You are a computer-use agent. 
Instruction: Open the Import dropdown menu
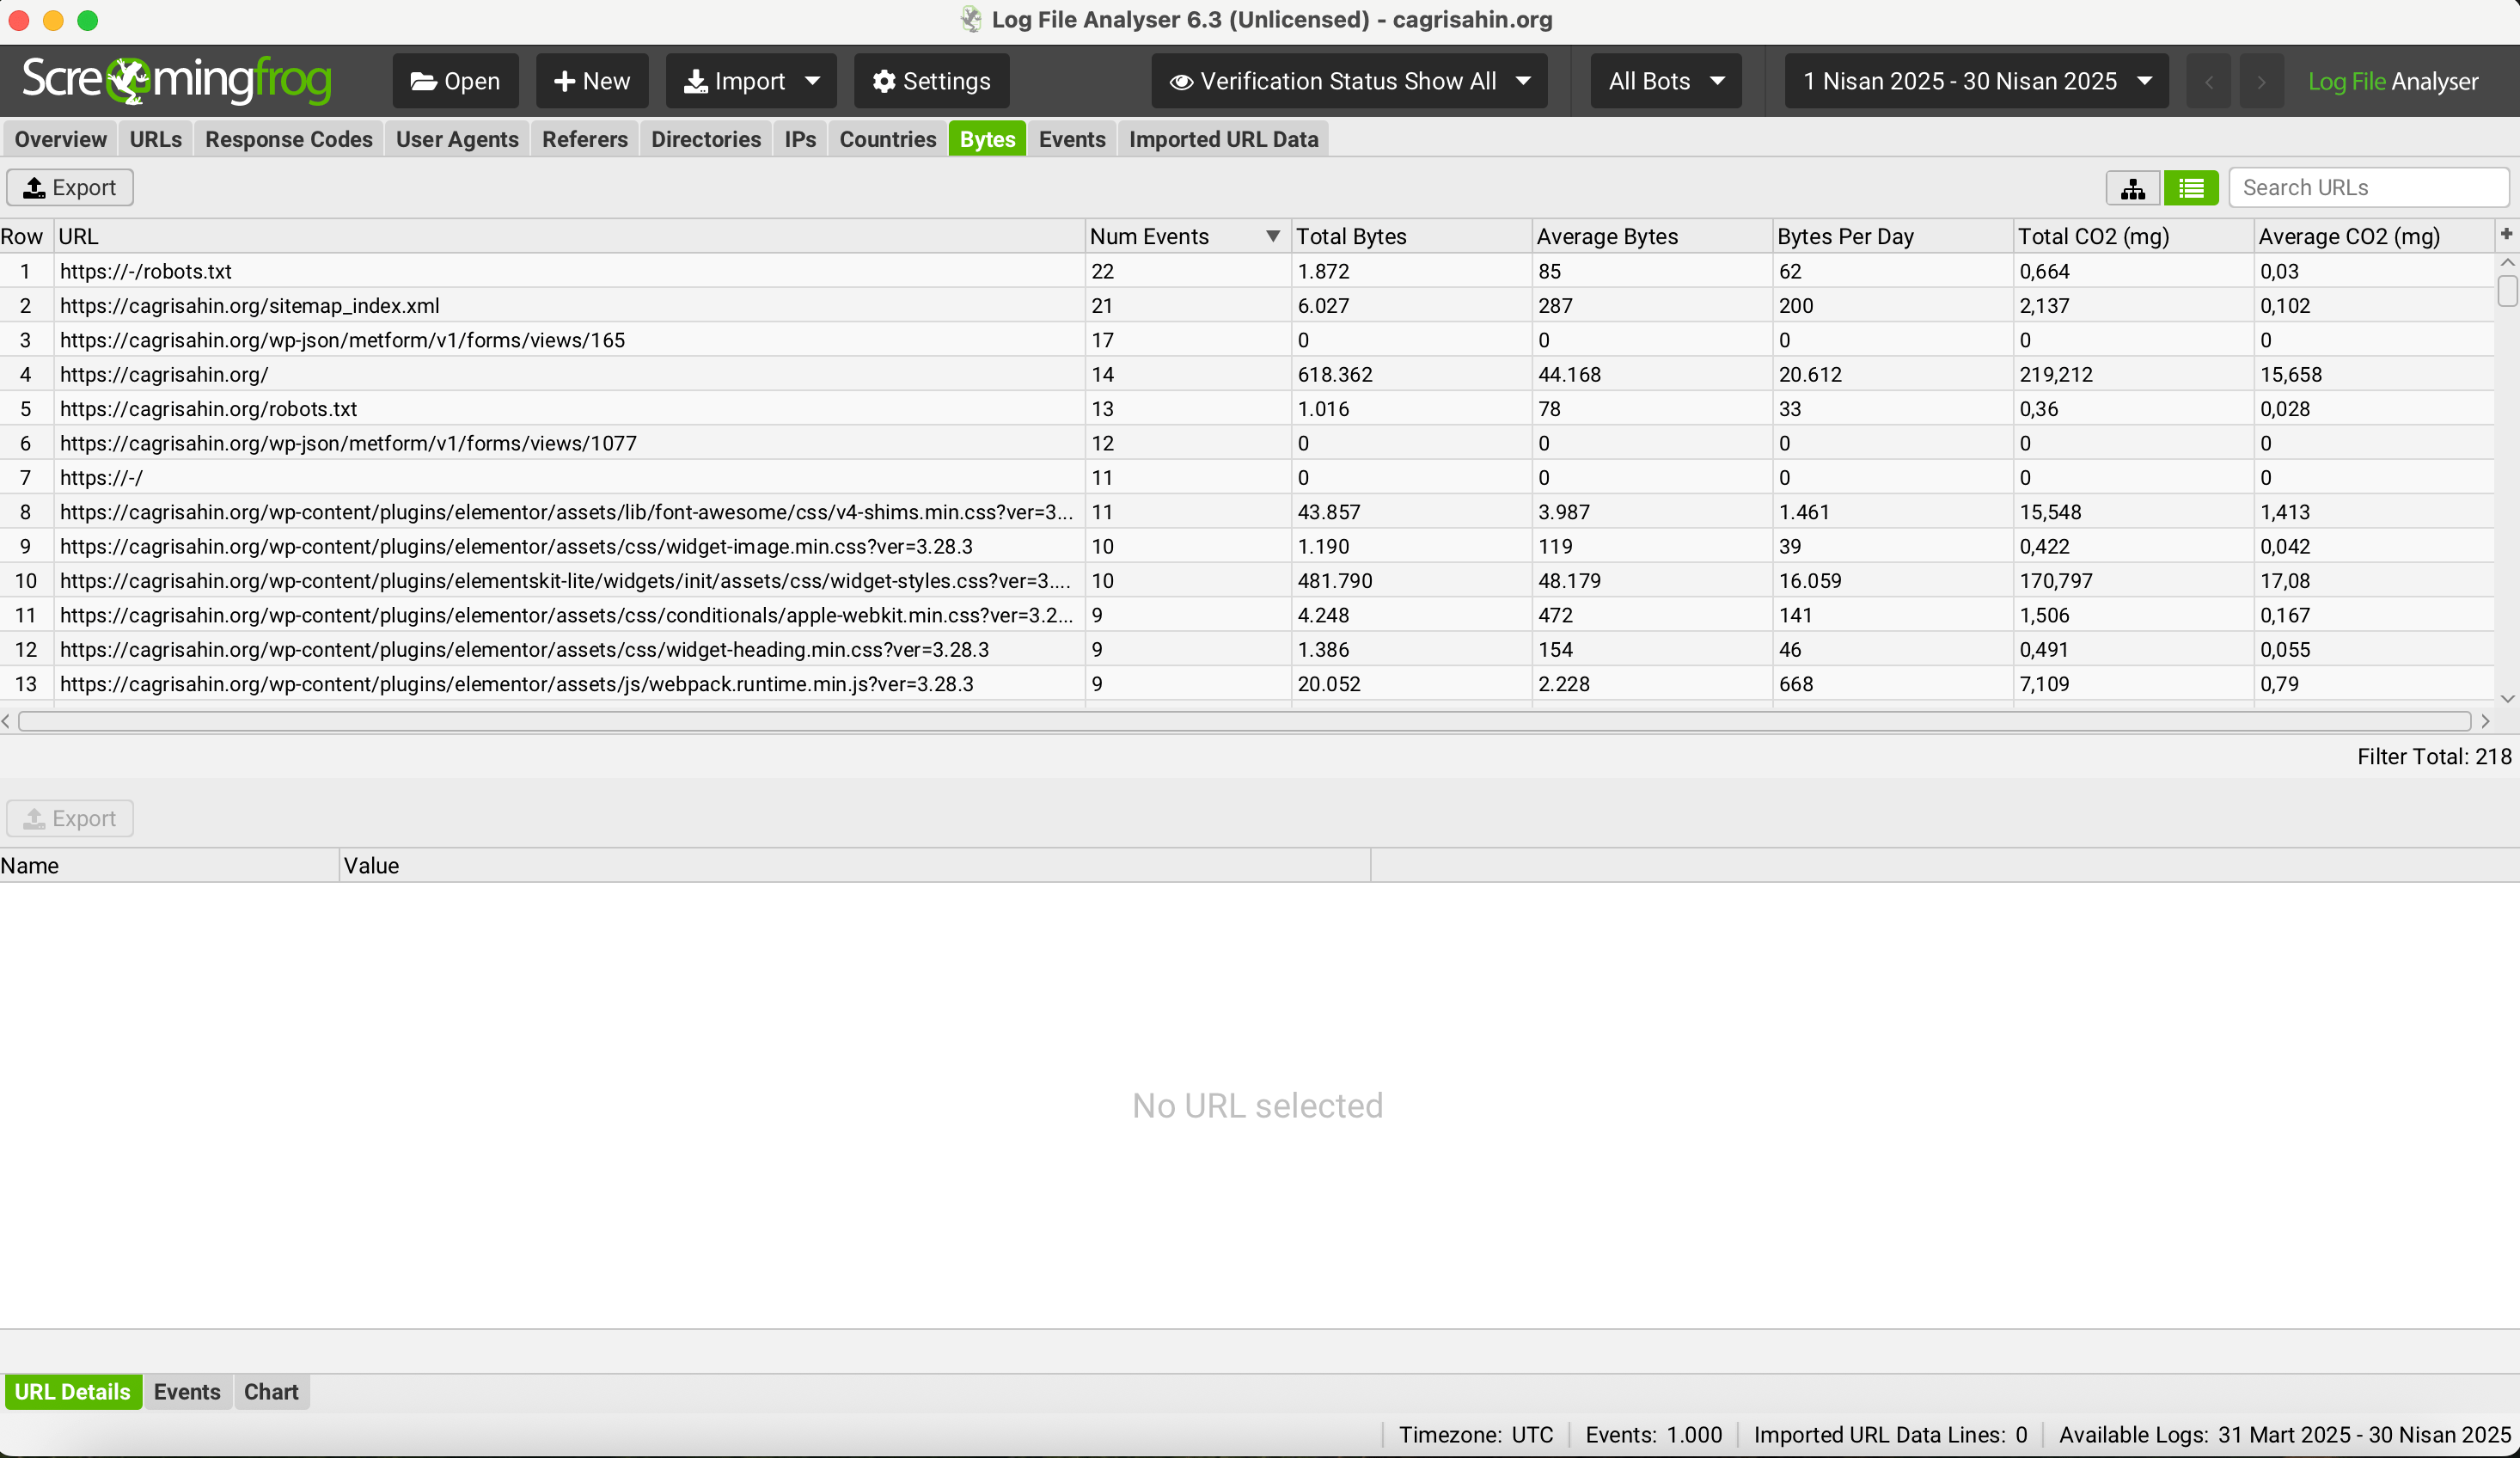click(x=751, y=81)
